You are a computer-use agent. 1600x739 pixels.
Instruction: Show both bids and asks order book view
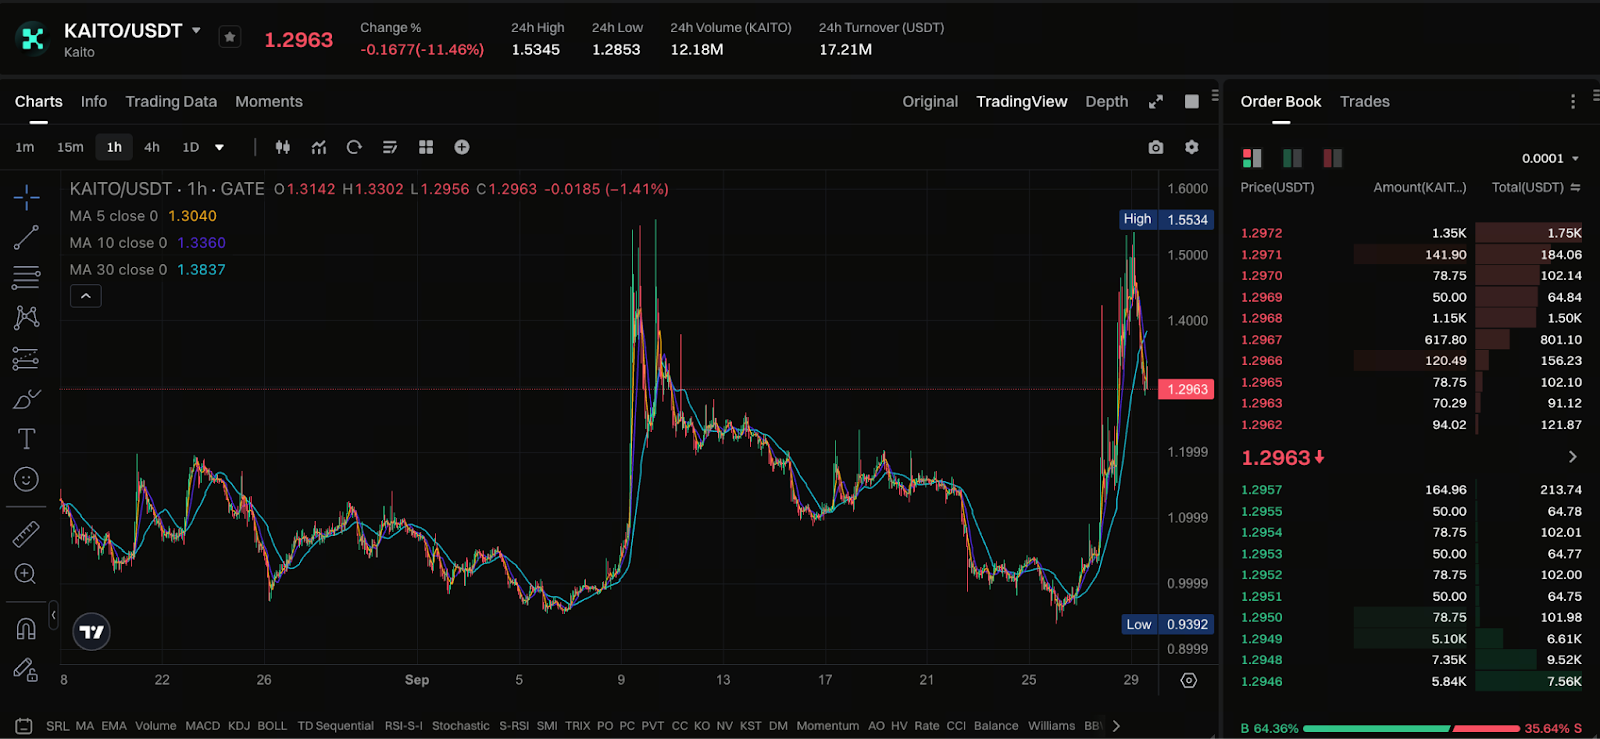coord(1252,158)
